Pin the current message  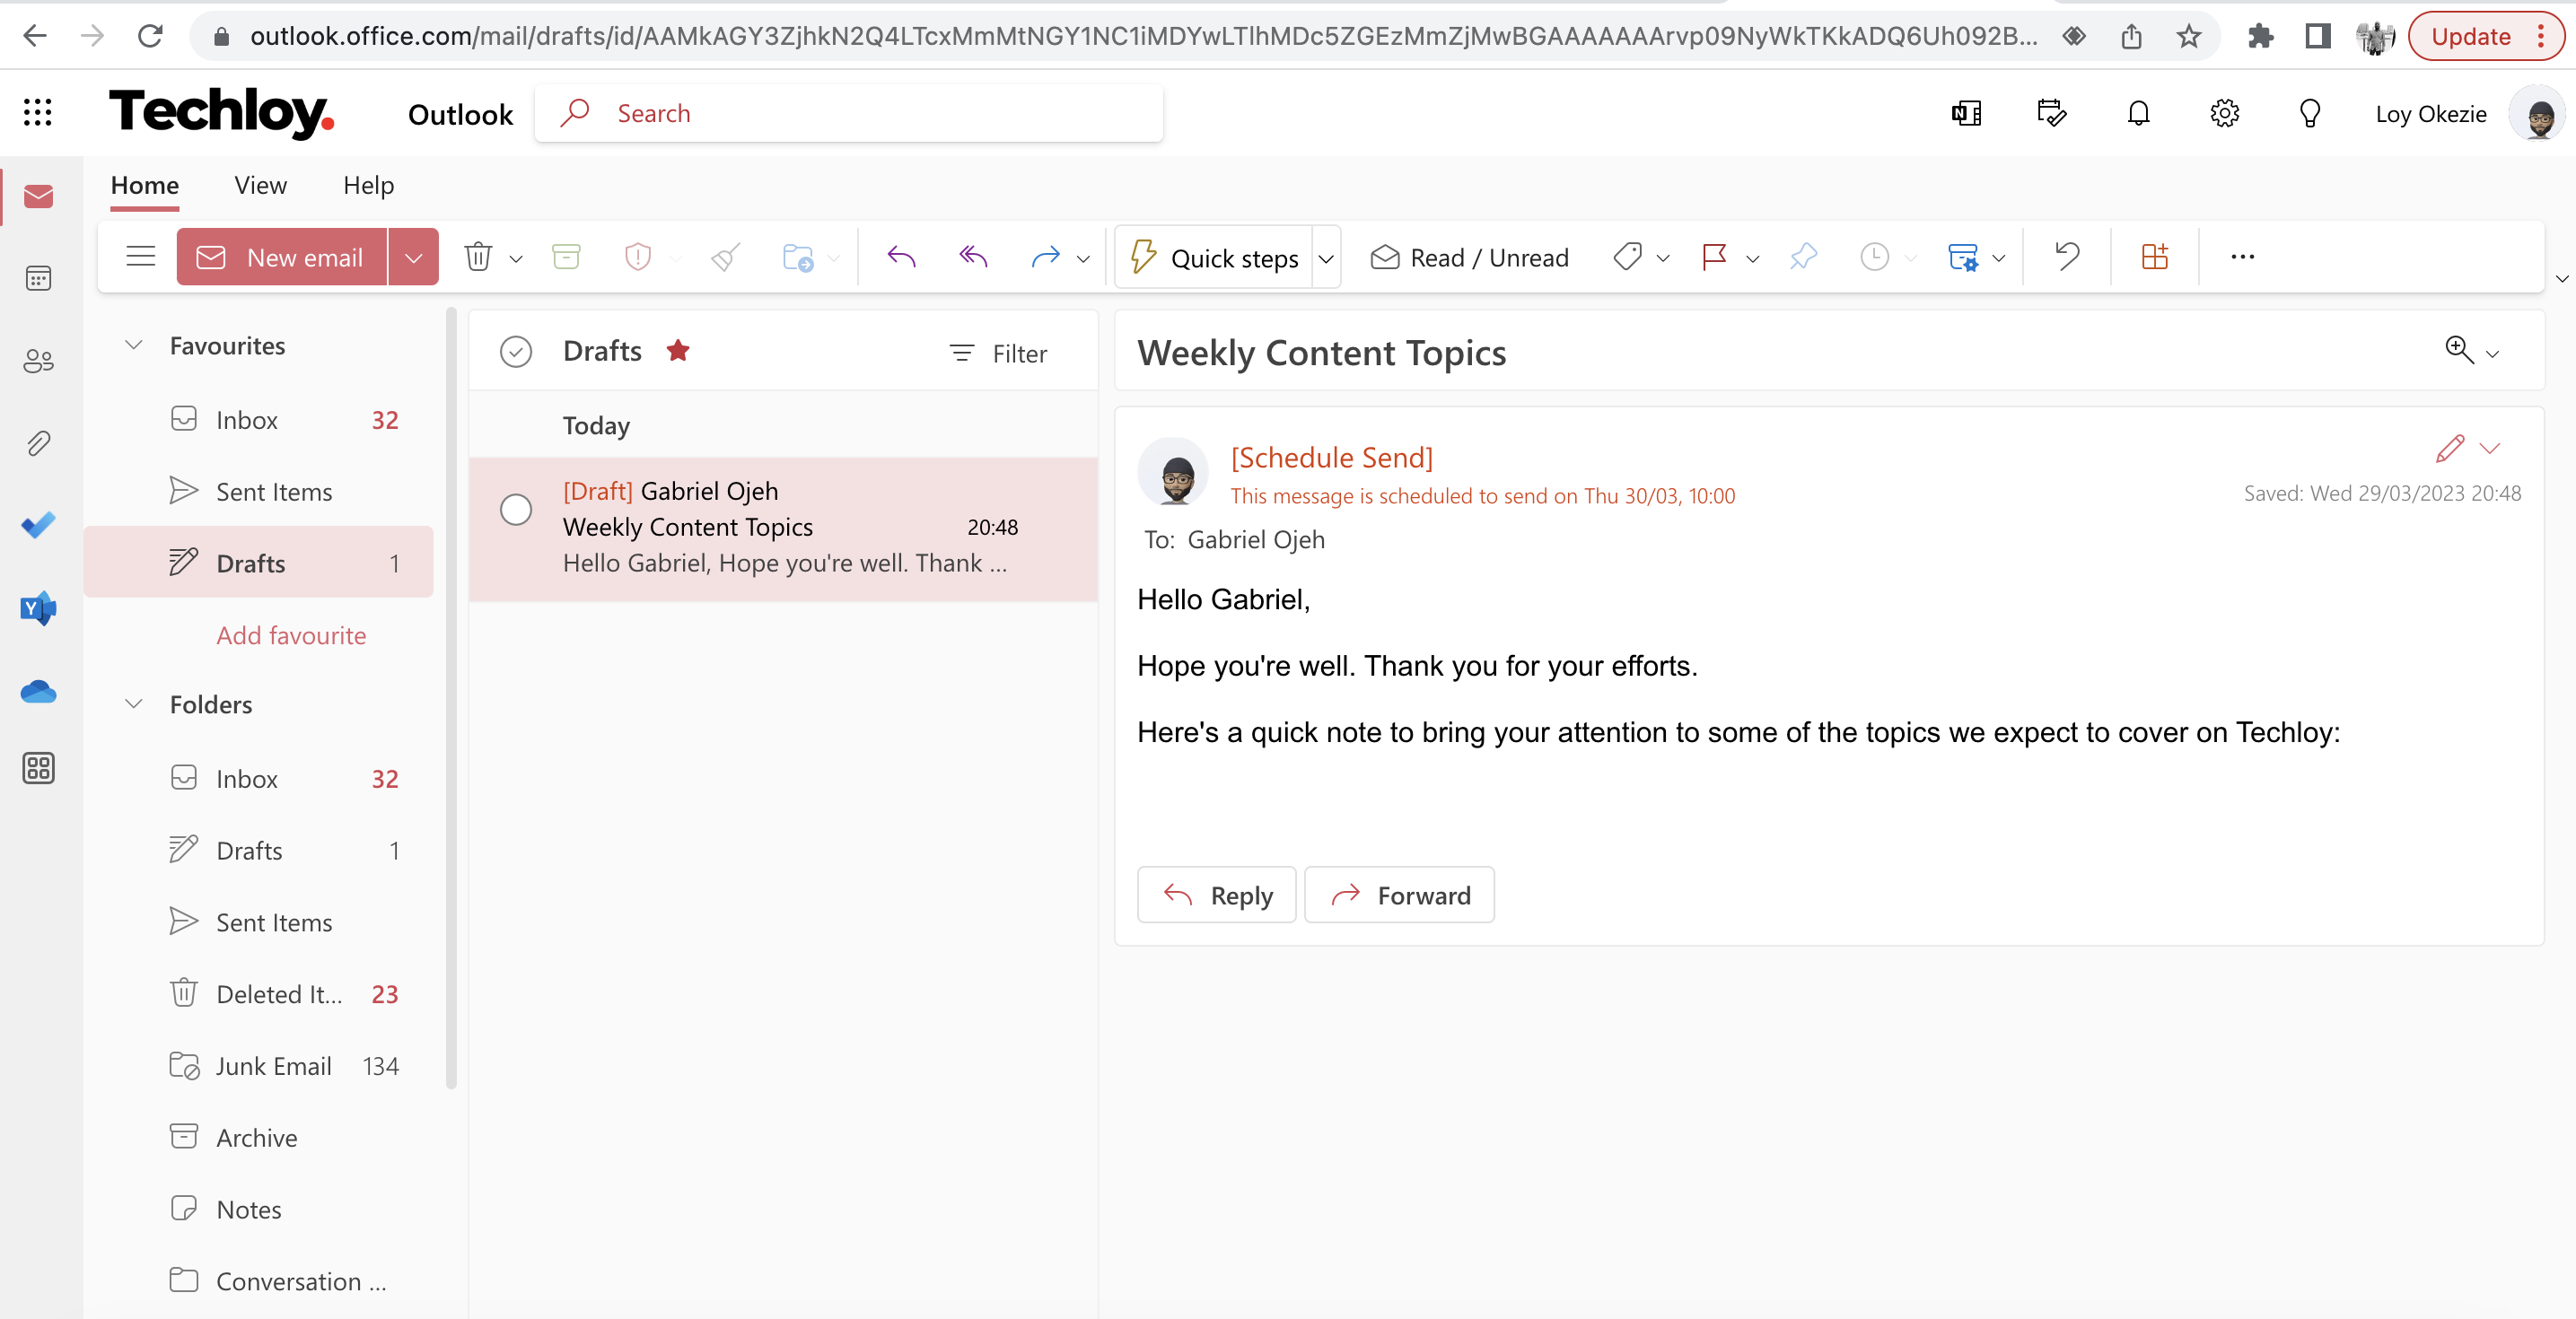pyautogui.click(x=1802, y=257)
